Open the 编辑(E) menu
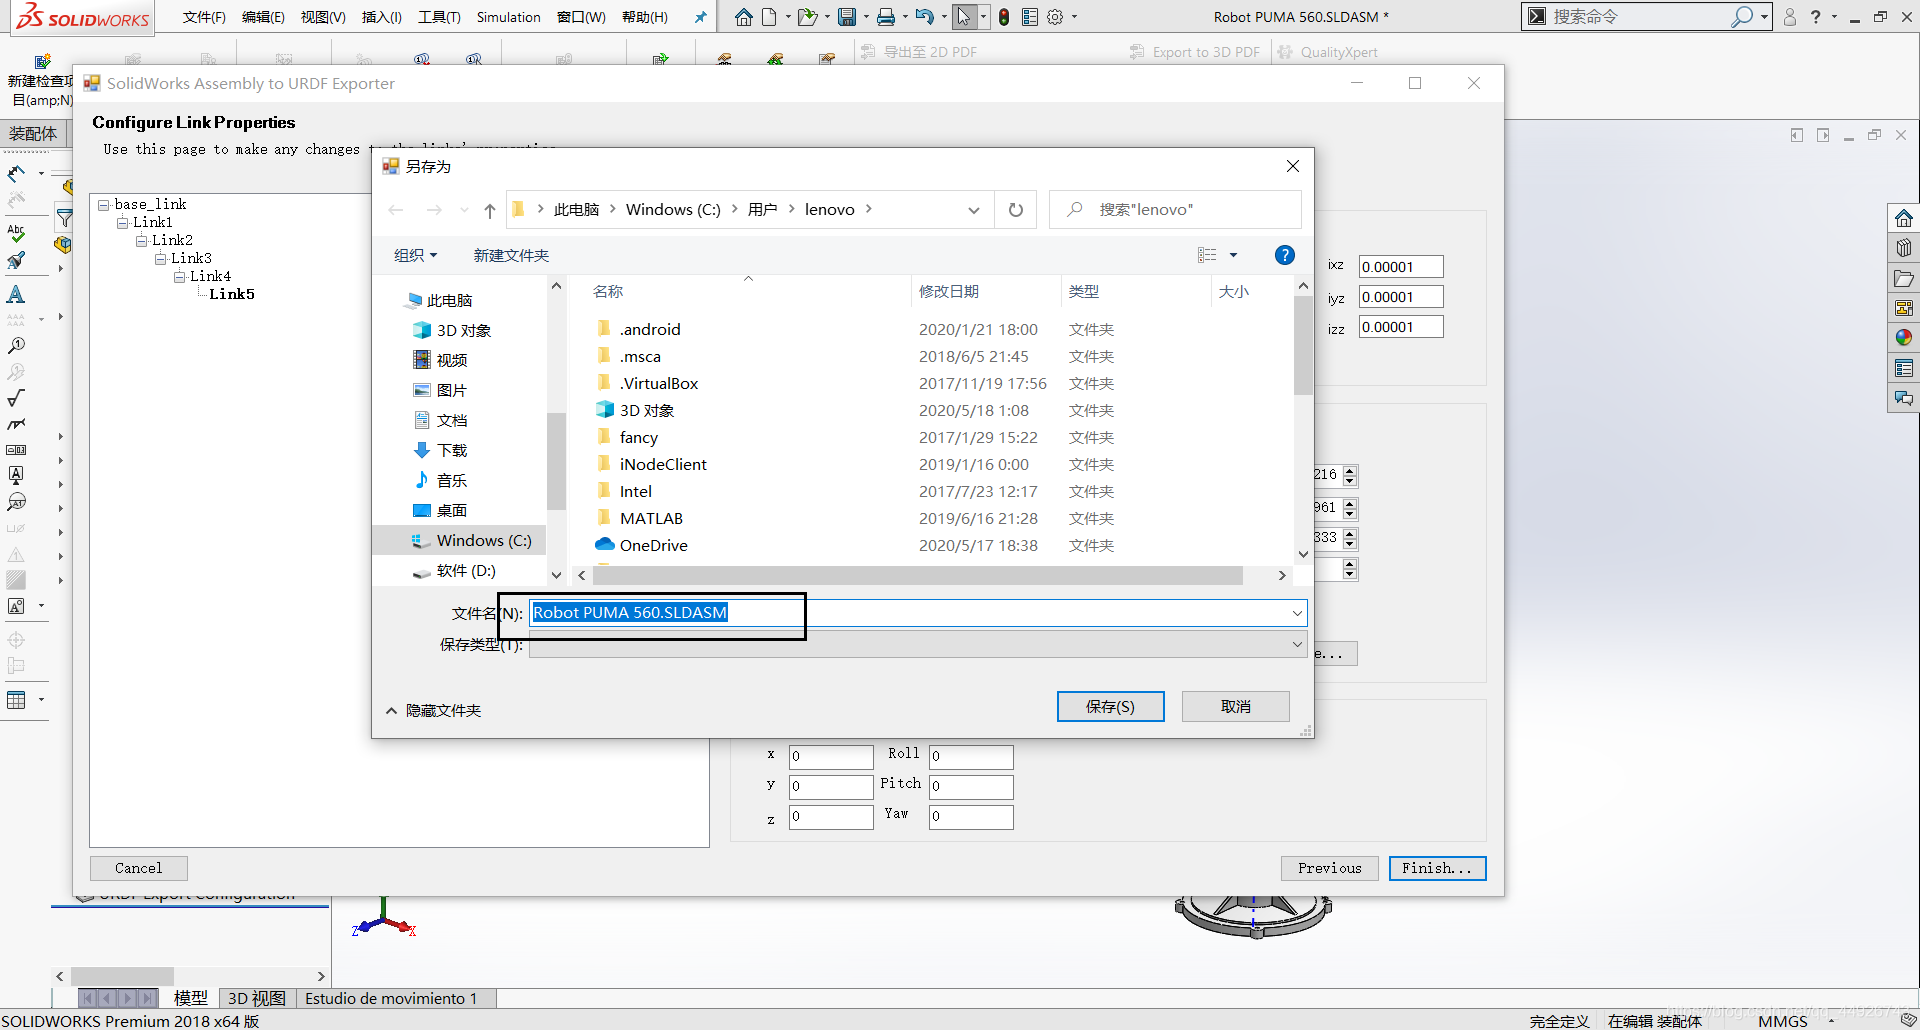1920x1030 pixels. pos(263,17)
